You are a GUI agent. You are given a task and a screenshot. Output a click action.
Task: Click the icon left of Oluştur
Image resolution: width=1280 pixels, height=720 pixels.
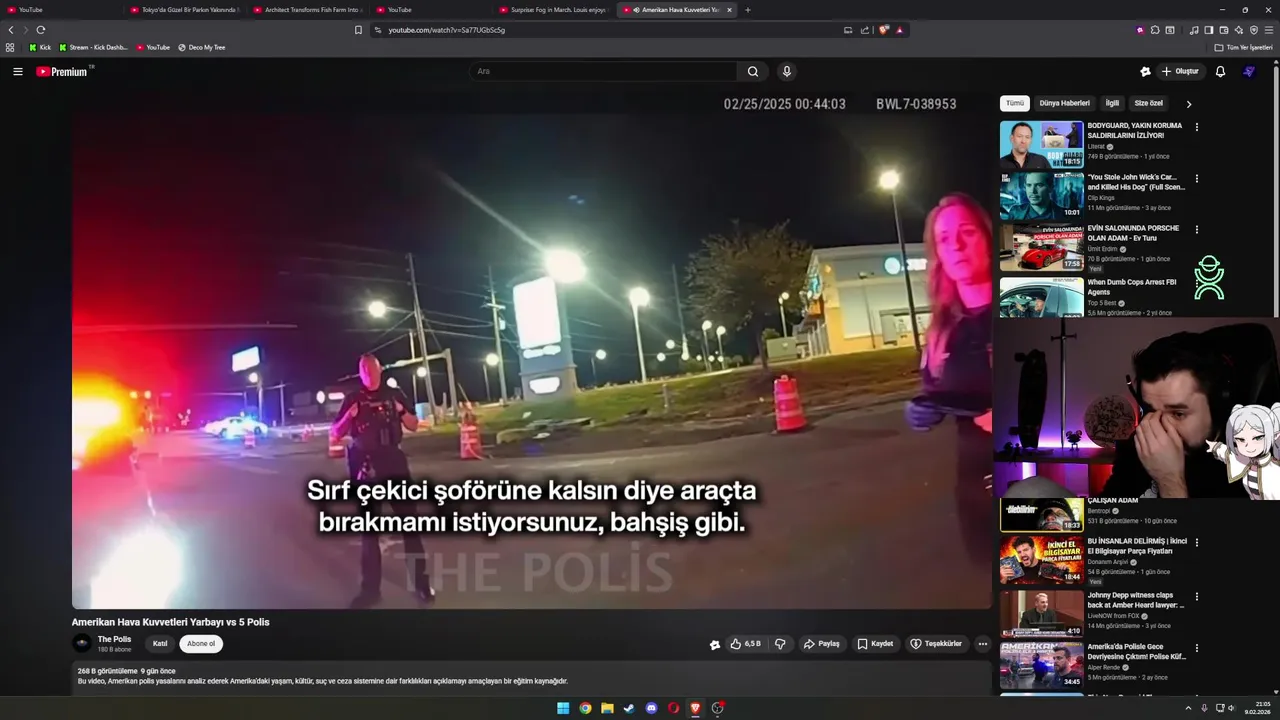1145,71
